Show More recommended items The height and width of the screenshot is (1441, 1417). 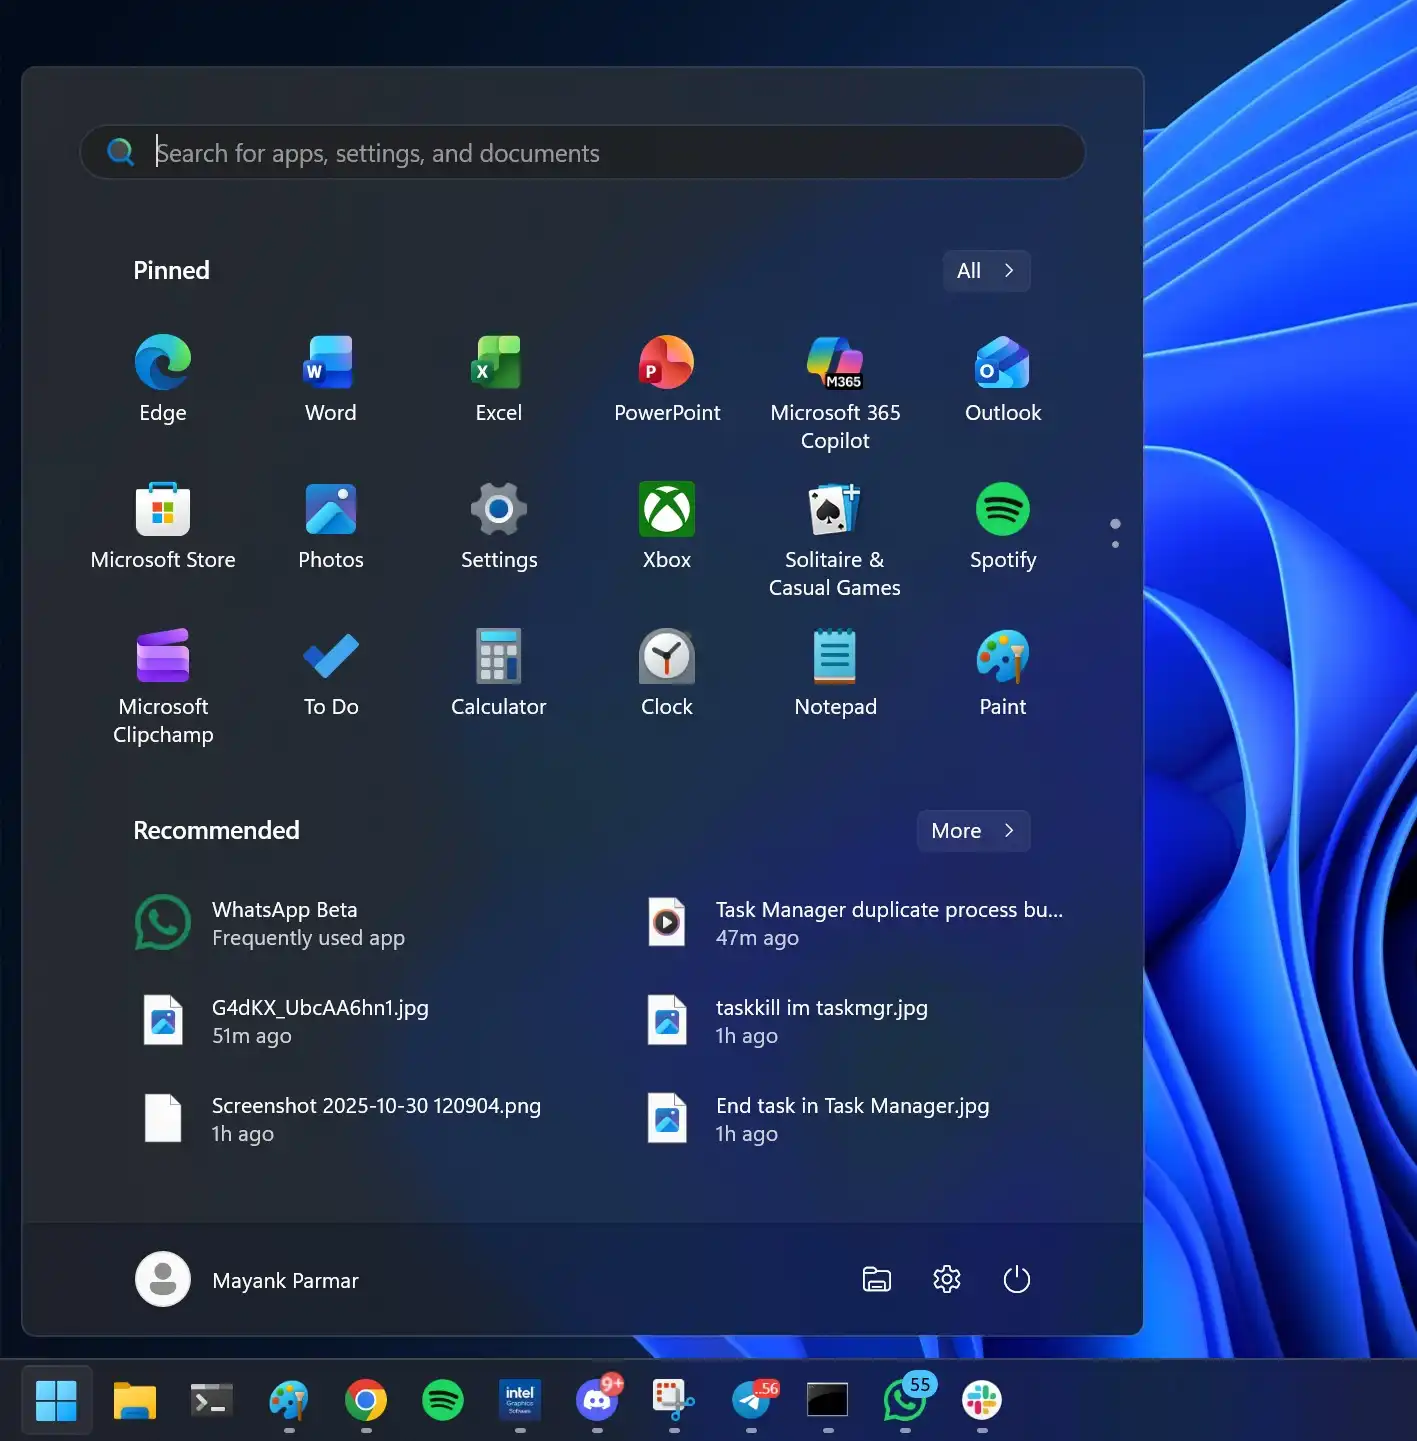click(x=972, y=831)
